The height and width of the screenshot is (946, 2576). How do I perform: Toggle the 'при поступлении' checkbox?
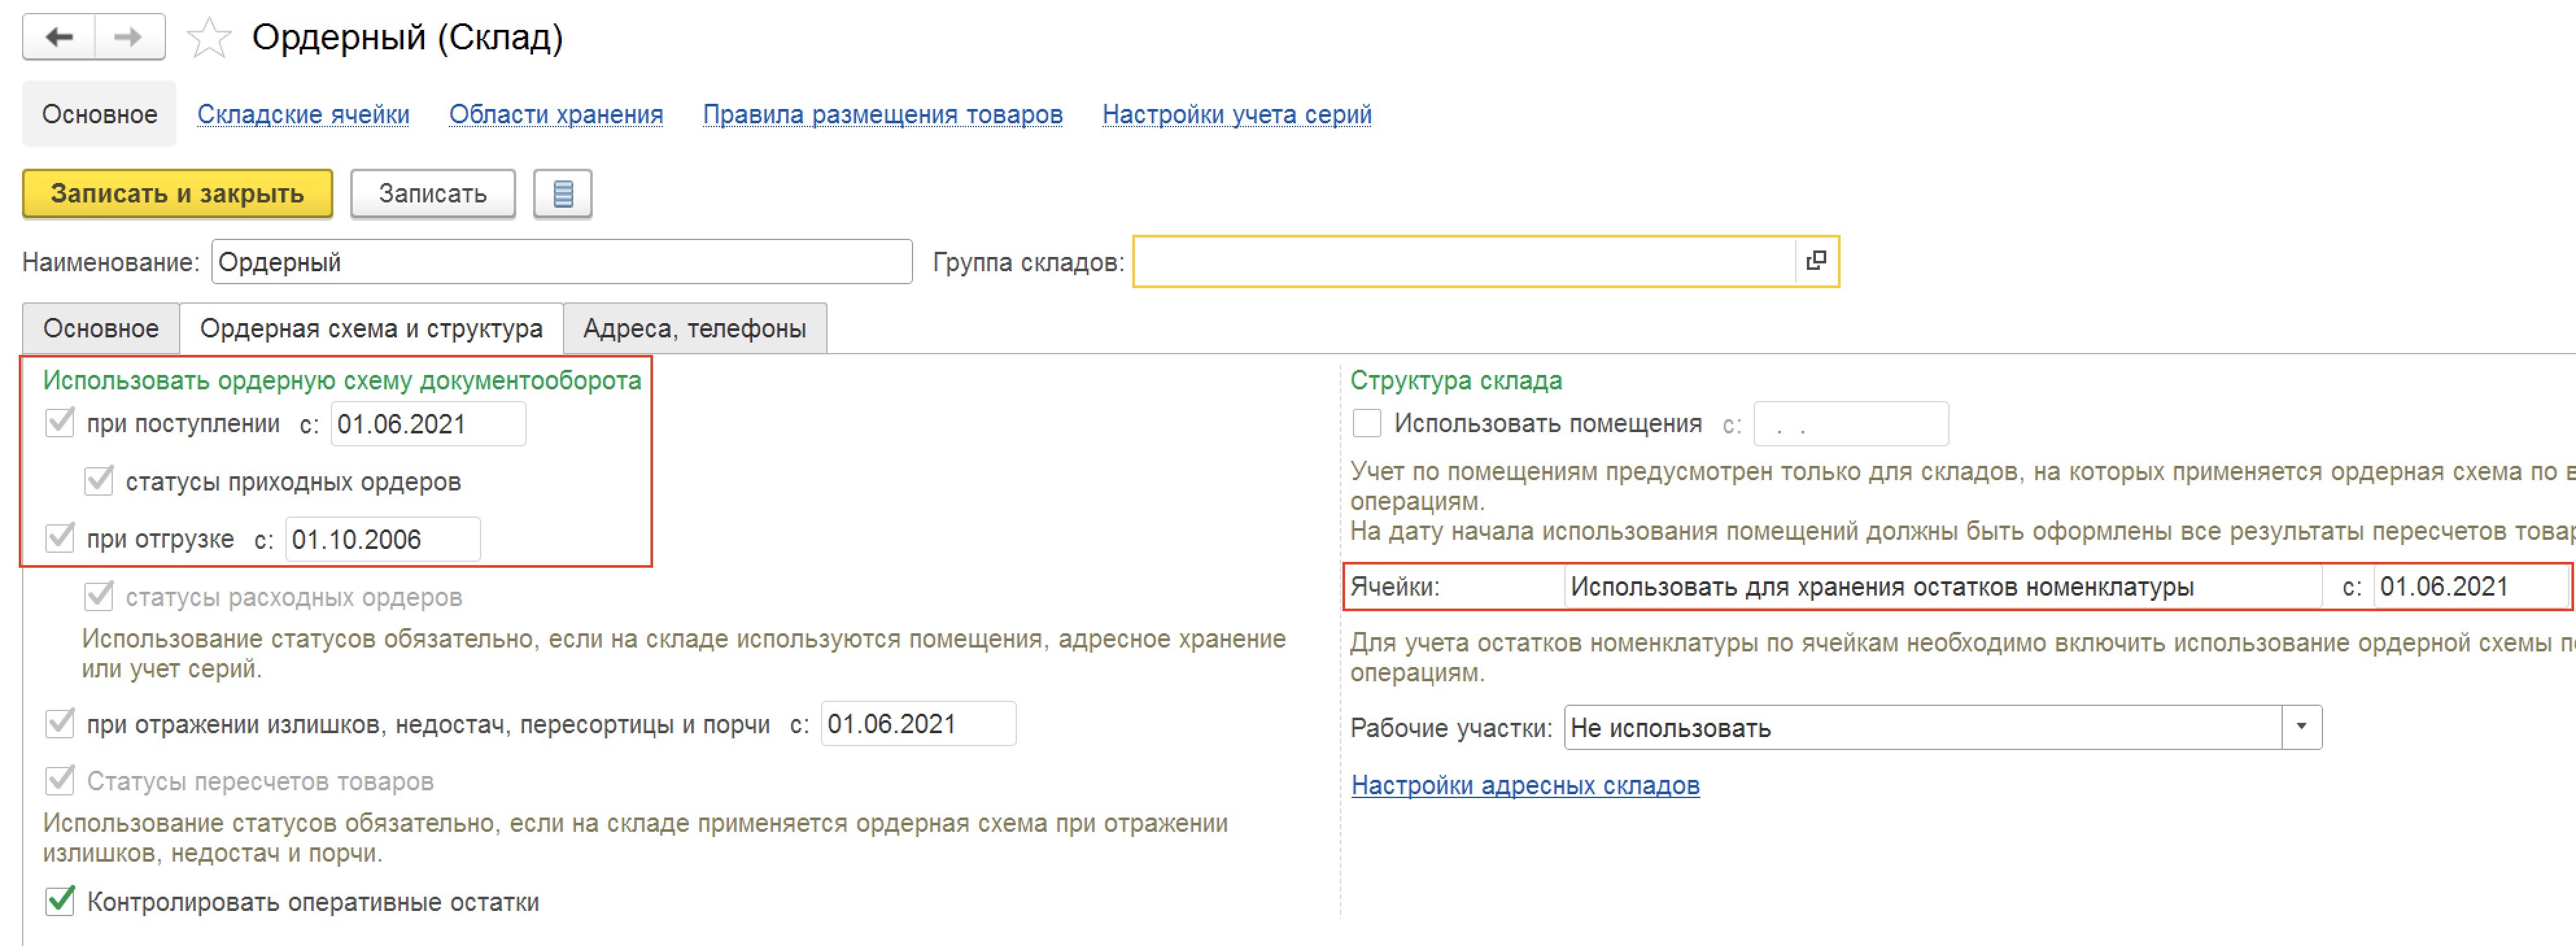(x=60, y=422)
